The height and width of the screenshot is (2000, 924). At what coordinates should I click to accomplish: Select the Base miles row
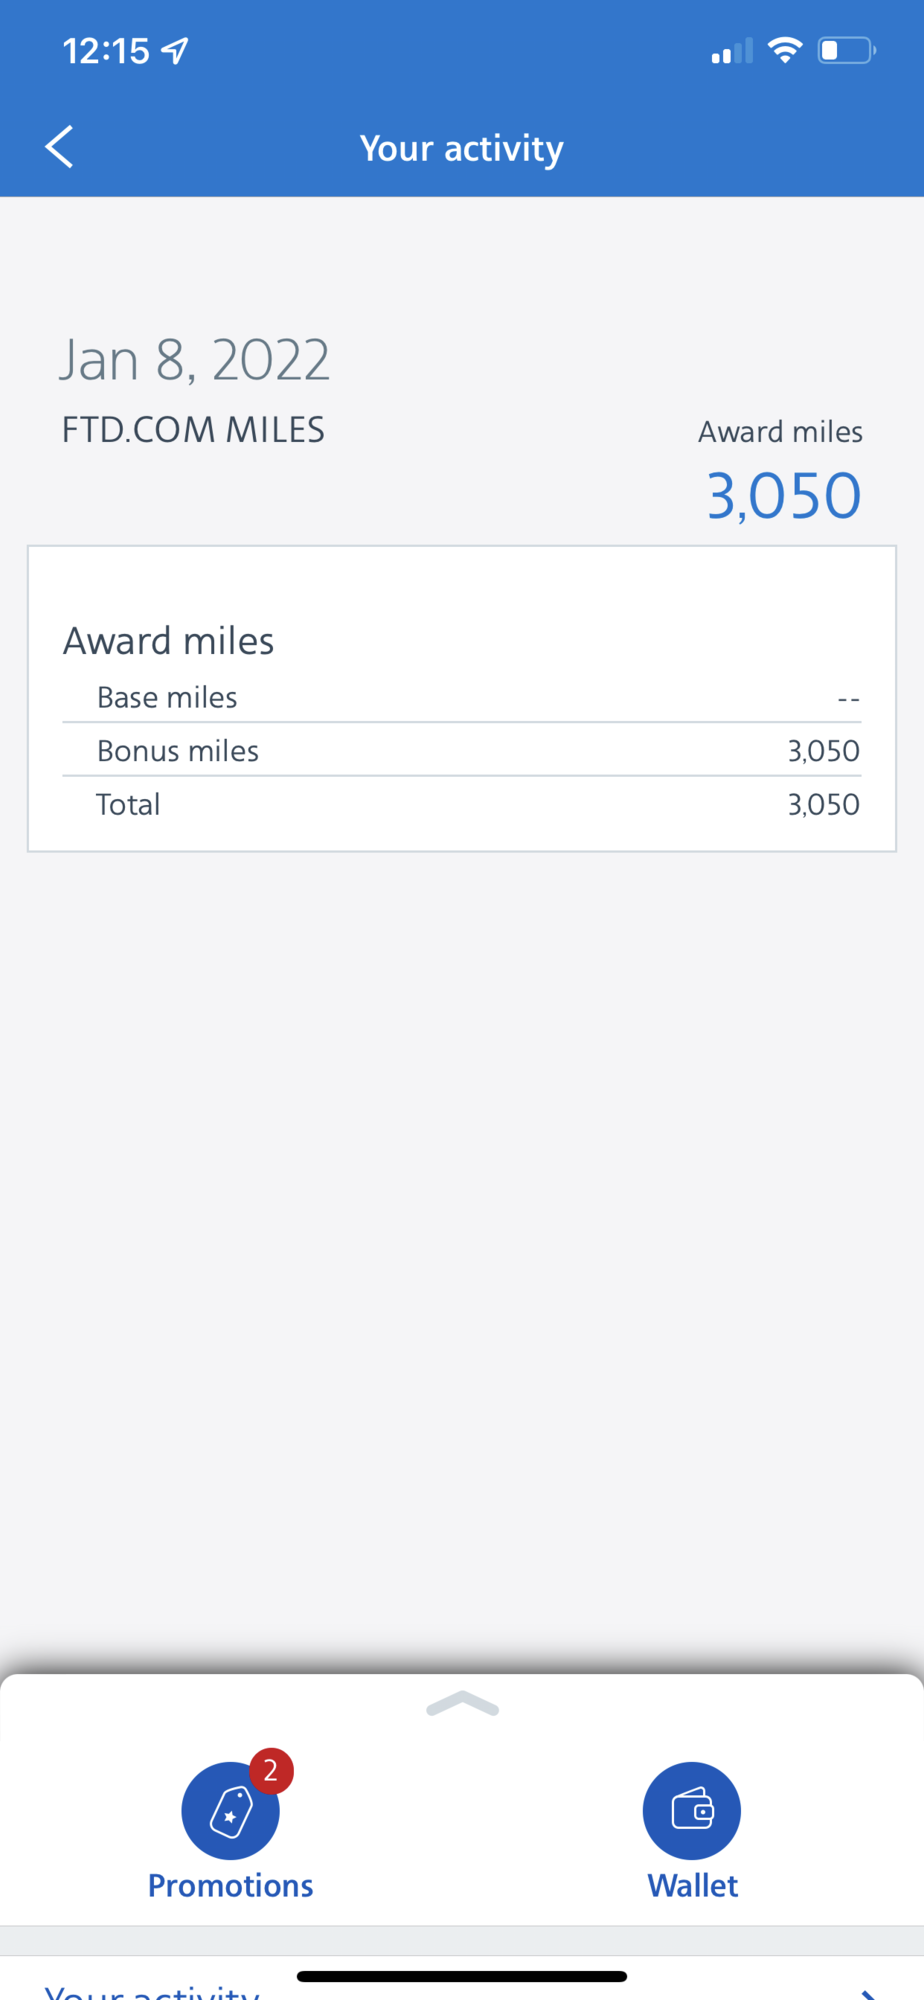462,697
